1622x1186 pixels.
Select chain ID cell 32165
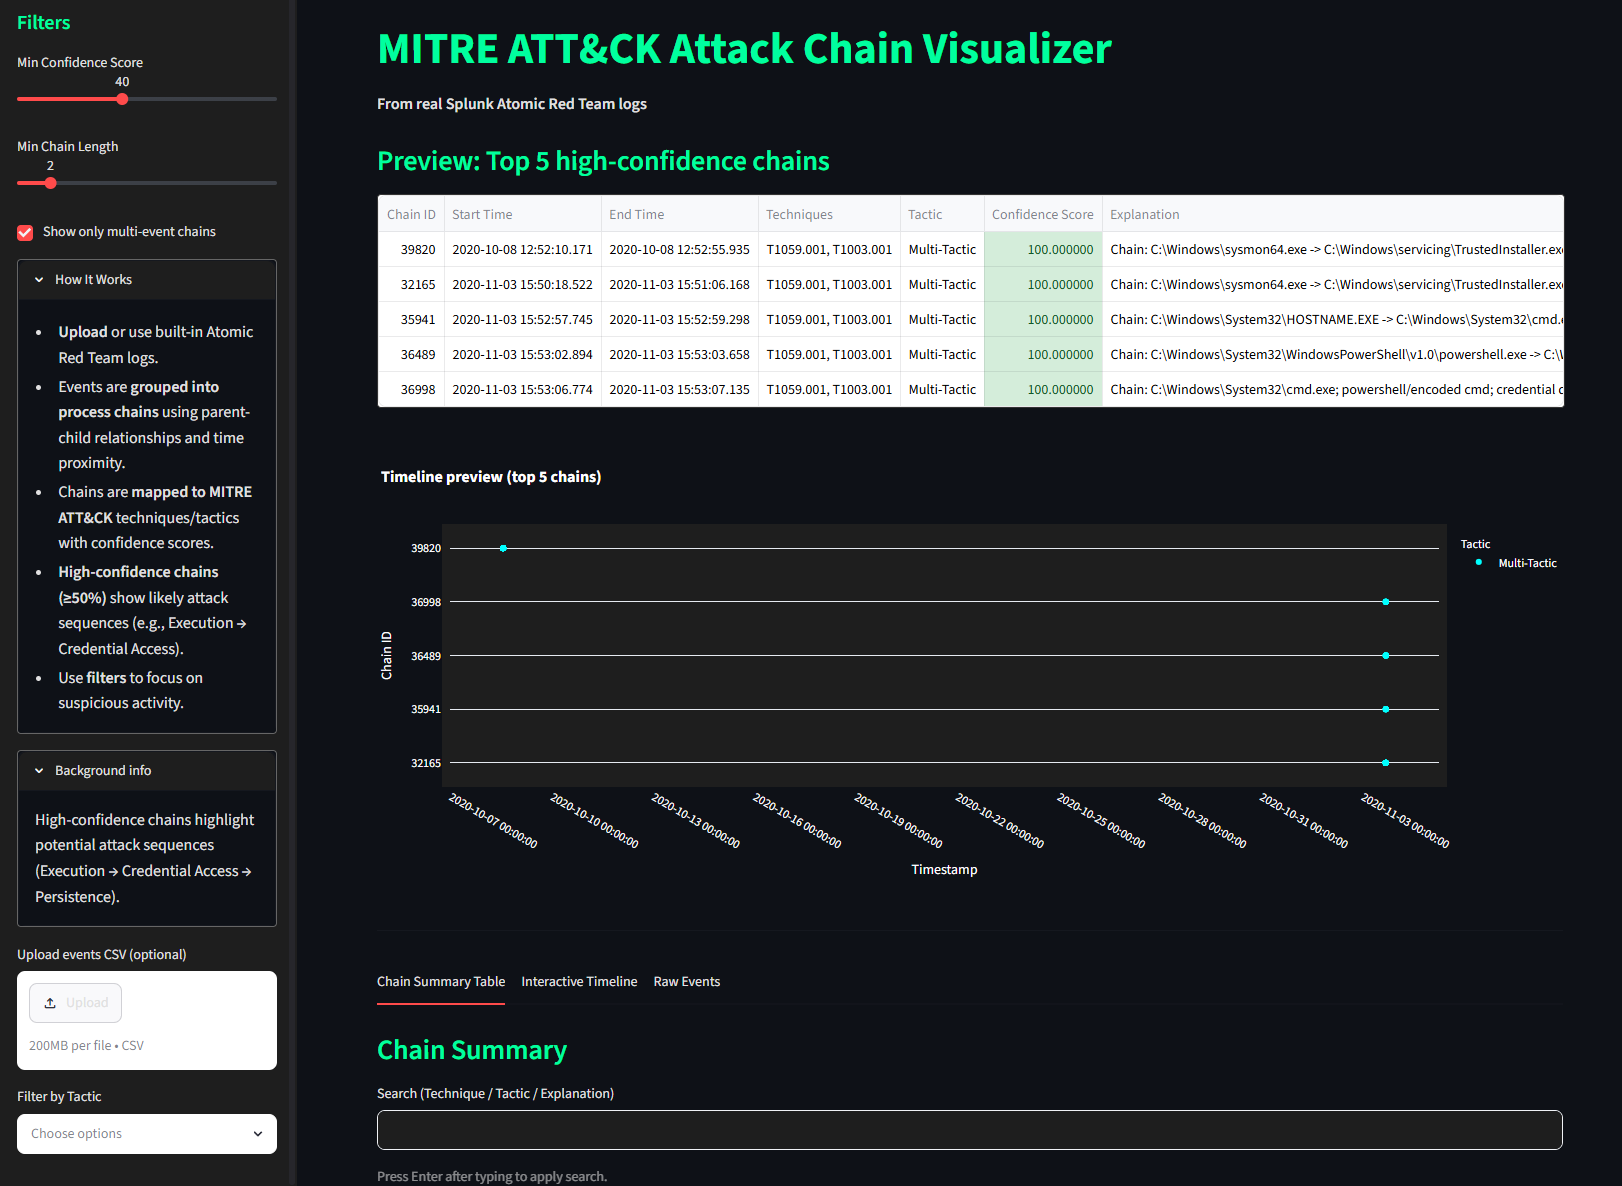pos(411,285)
